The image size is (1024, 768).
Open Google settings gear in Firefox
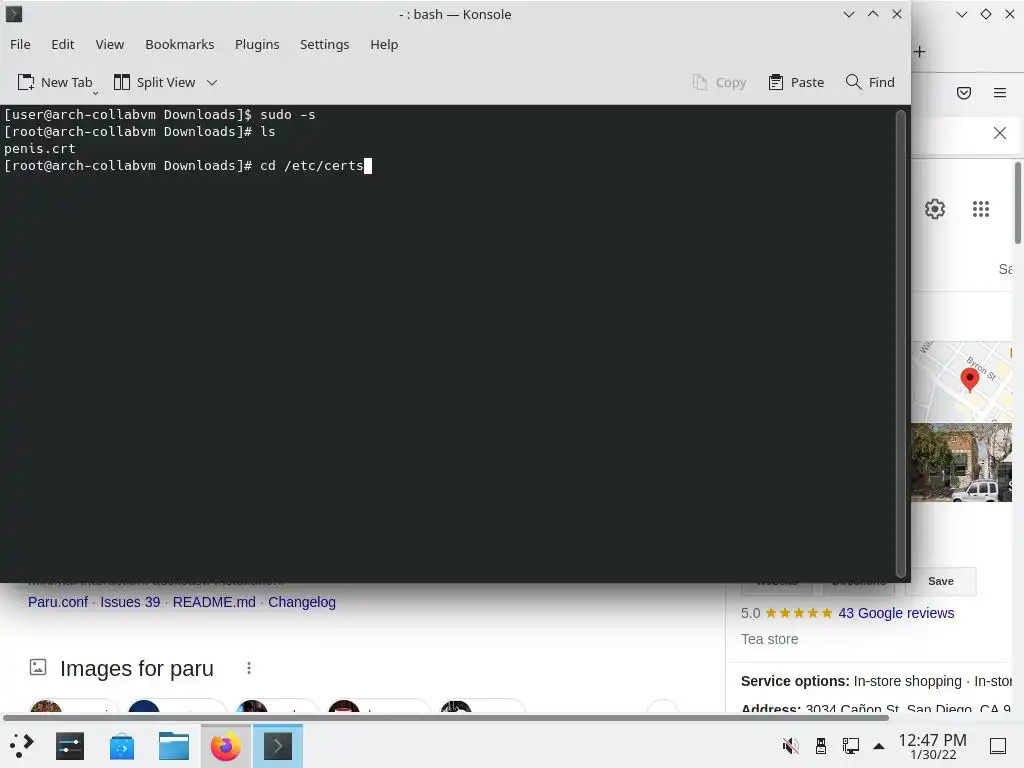[x=935, y=209]
